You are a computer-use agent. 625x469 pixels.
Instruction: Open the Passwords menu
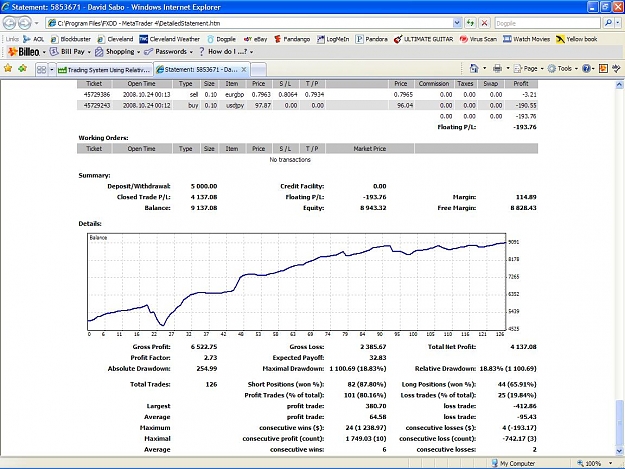coord(168,52)
